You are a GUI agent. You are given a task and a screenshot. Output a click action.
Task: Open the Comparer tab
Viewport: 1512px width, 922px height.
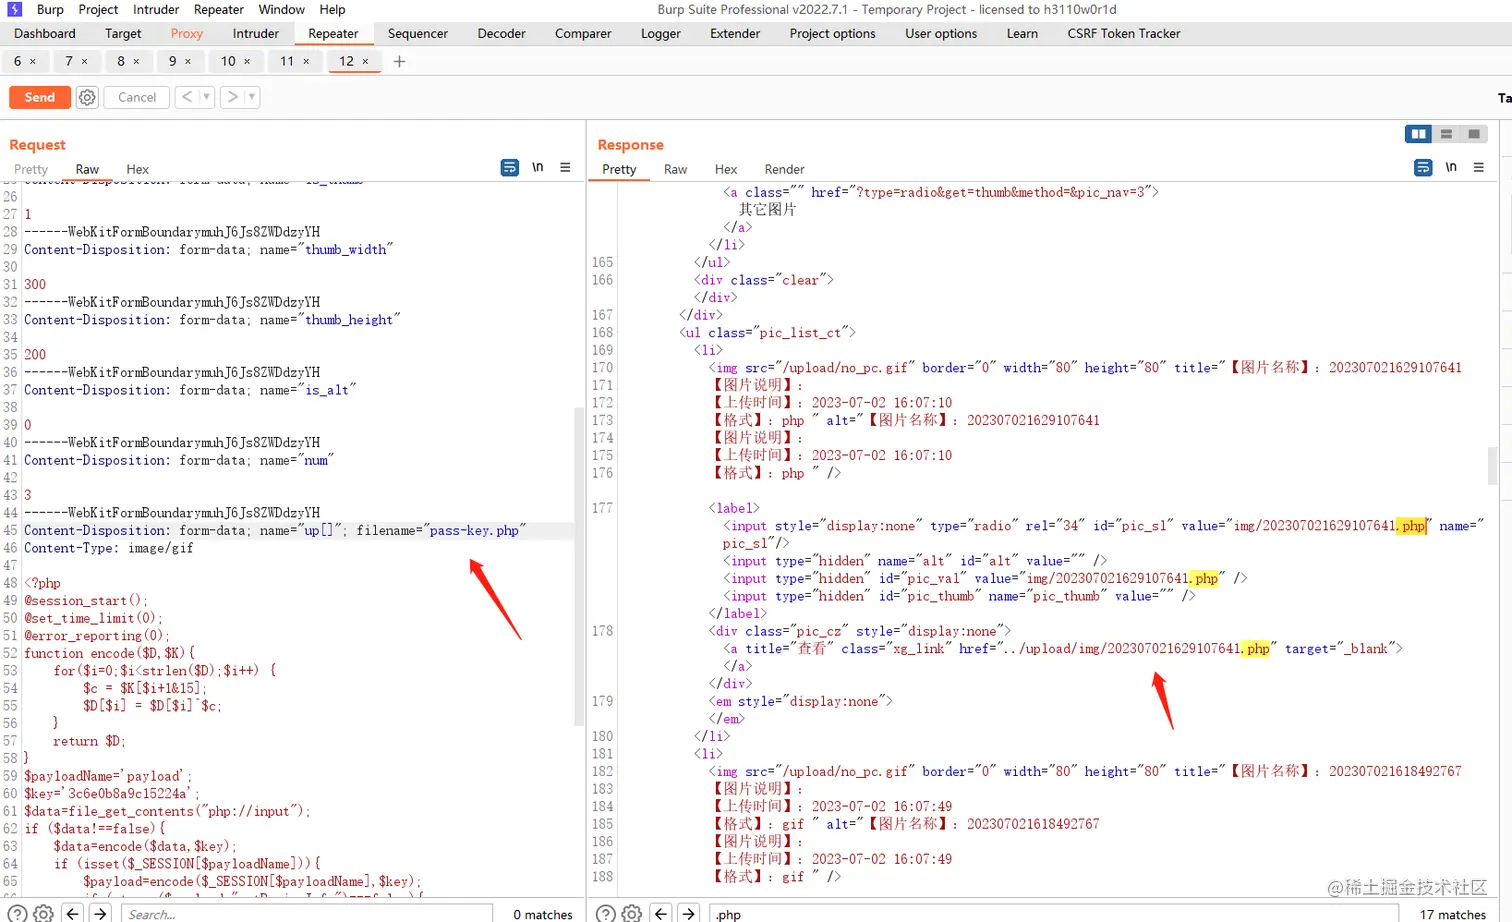click(x=583, y=33)
